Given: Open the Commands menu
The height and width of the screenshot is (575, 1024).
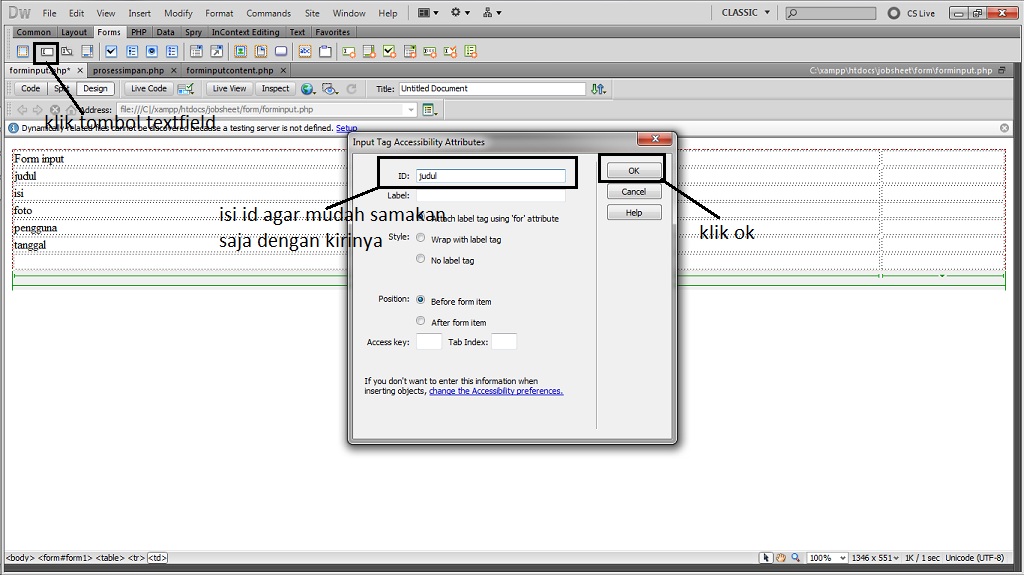Looking at the screenshot, I should tap(268, 13).
